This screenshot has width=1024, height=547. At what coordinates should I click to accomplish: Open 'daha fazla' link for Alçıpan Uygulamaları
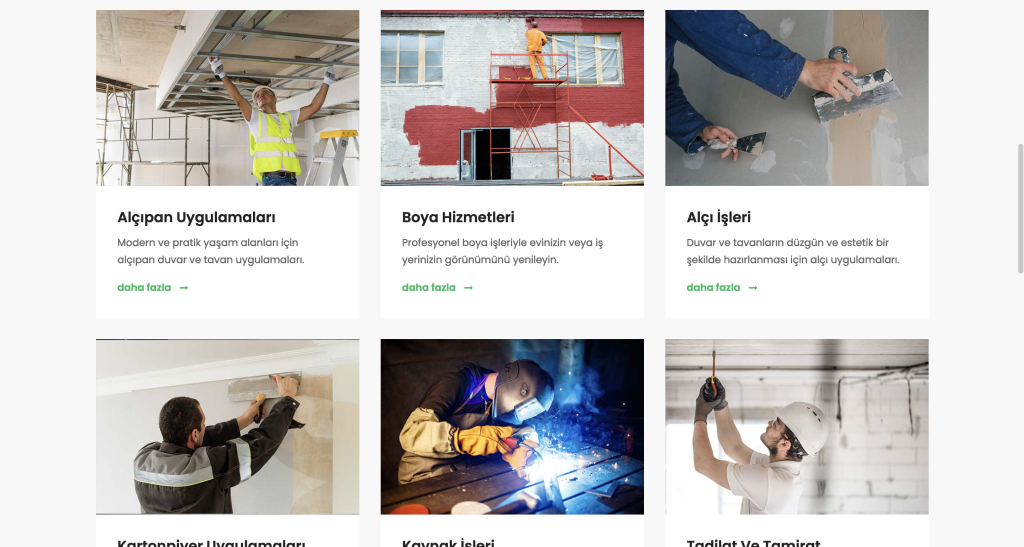[x=144, y=287]
